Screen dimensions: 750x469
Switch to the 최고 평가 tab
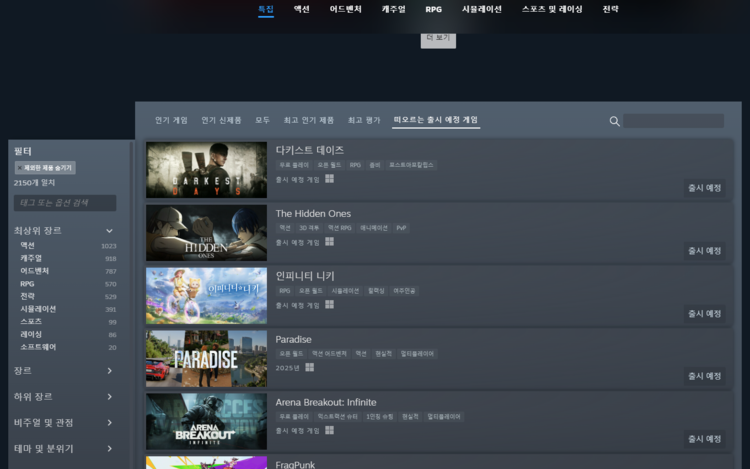pyautogui.click(x=364, y=120)
